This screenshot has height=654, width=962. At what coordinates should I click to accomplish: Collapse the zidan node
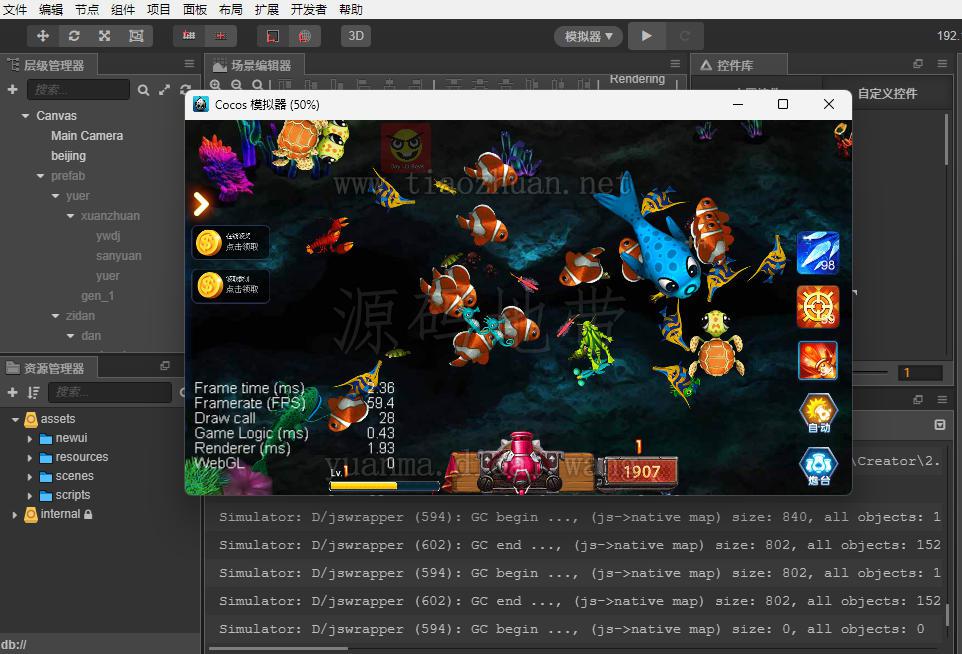tap(55, 316)
